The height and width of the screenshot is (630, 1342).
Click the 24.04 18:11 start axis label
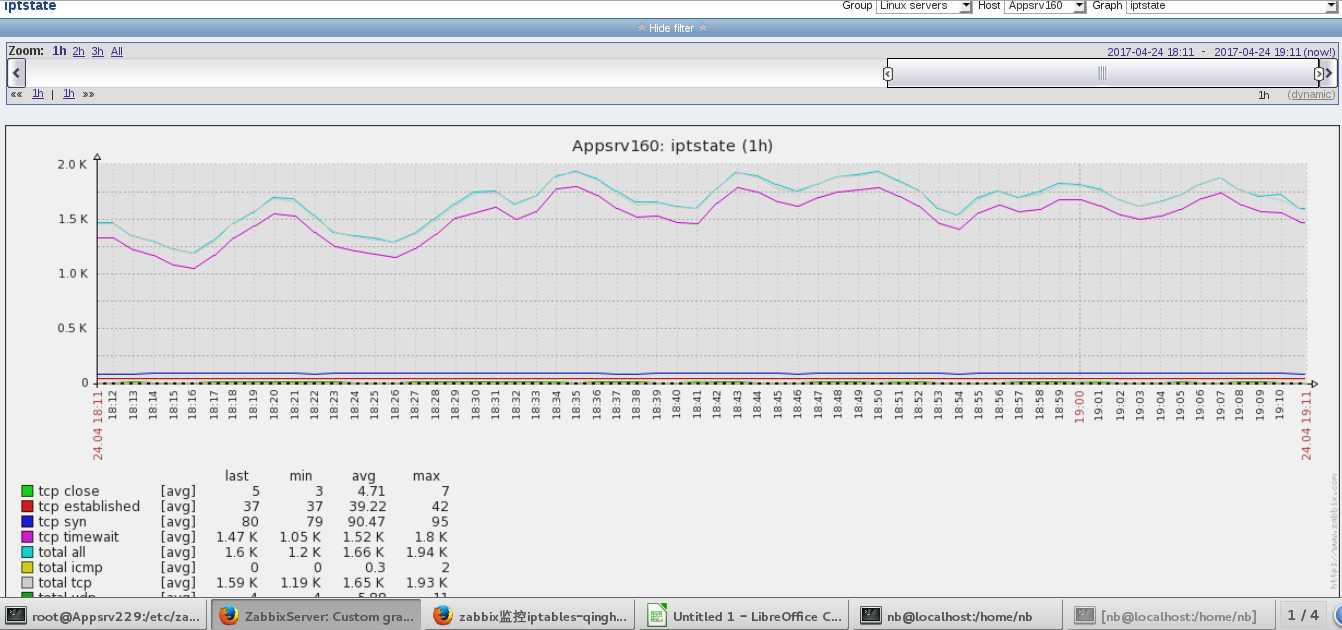click(x=98, y=425)
